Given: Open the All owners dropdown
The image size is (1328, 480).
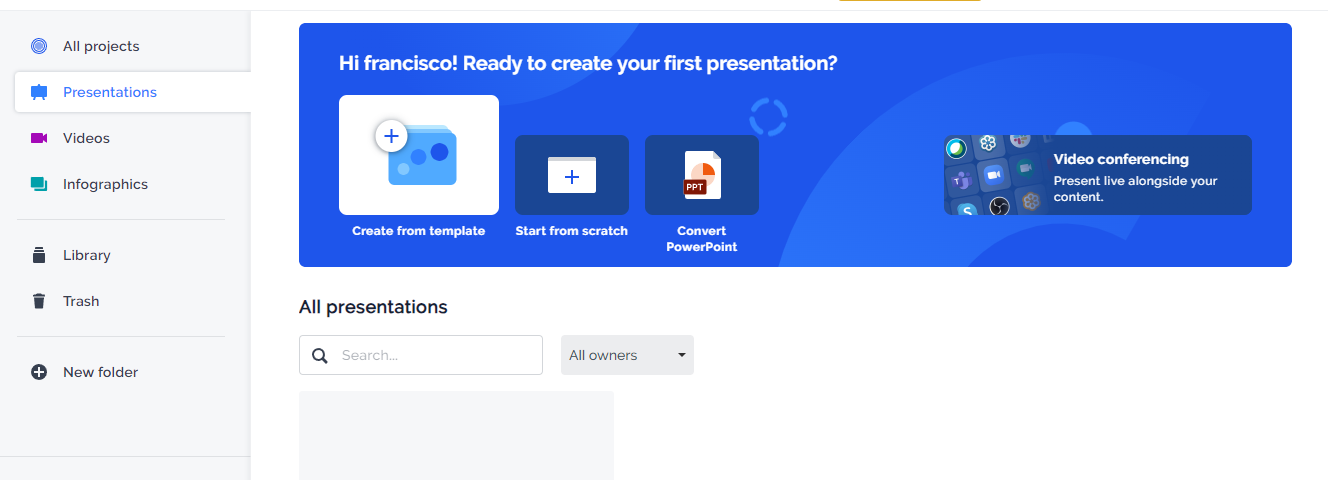Looking at the screenshot, I should pos(627,355).
